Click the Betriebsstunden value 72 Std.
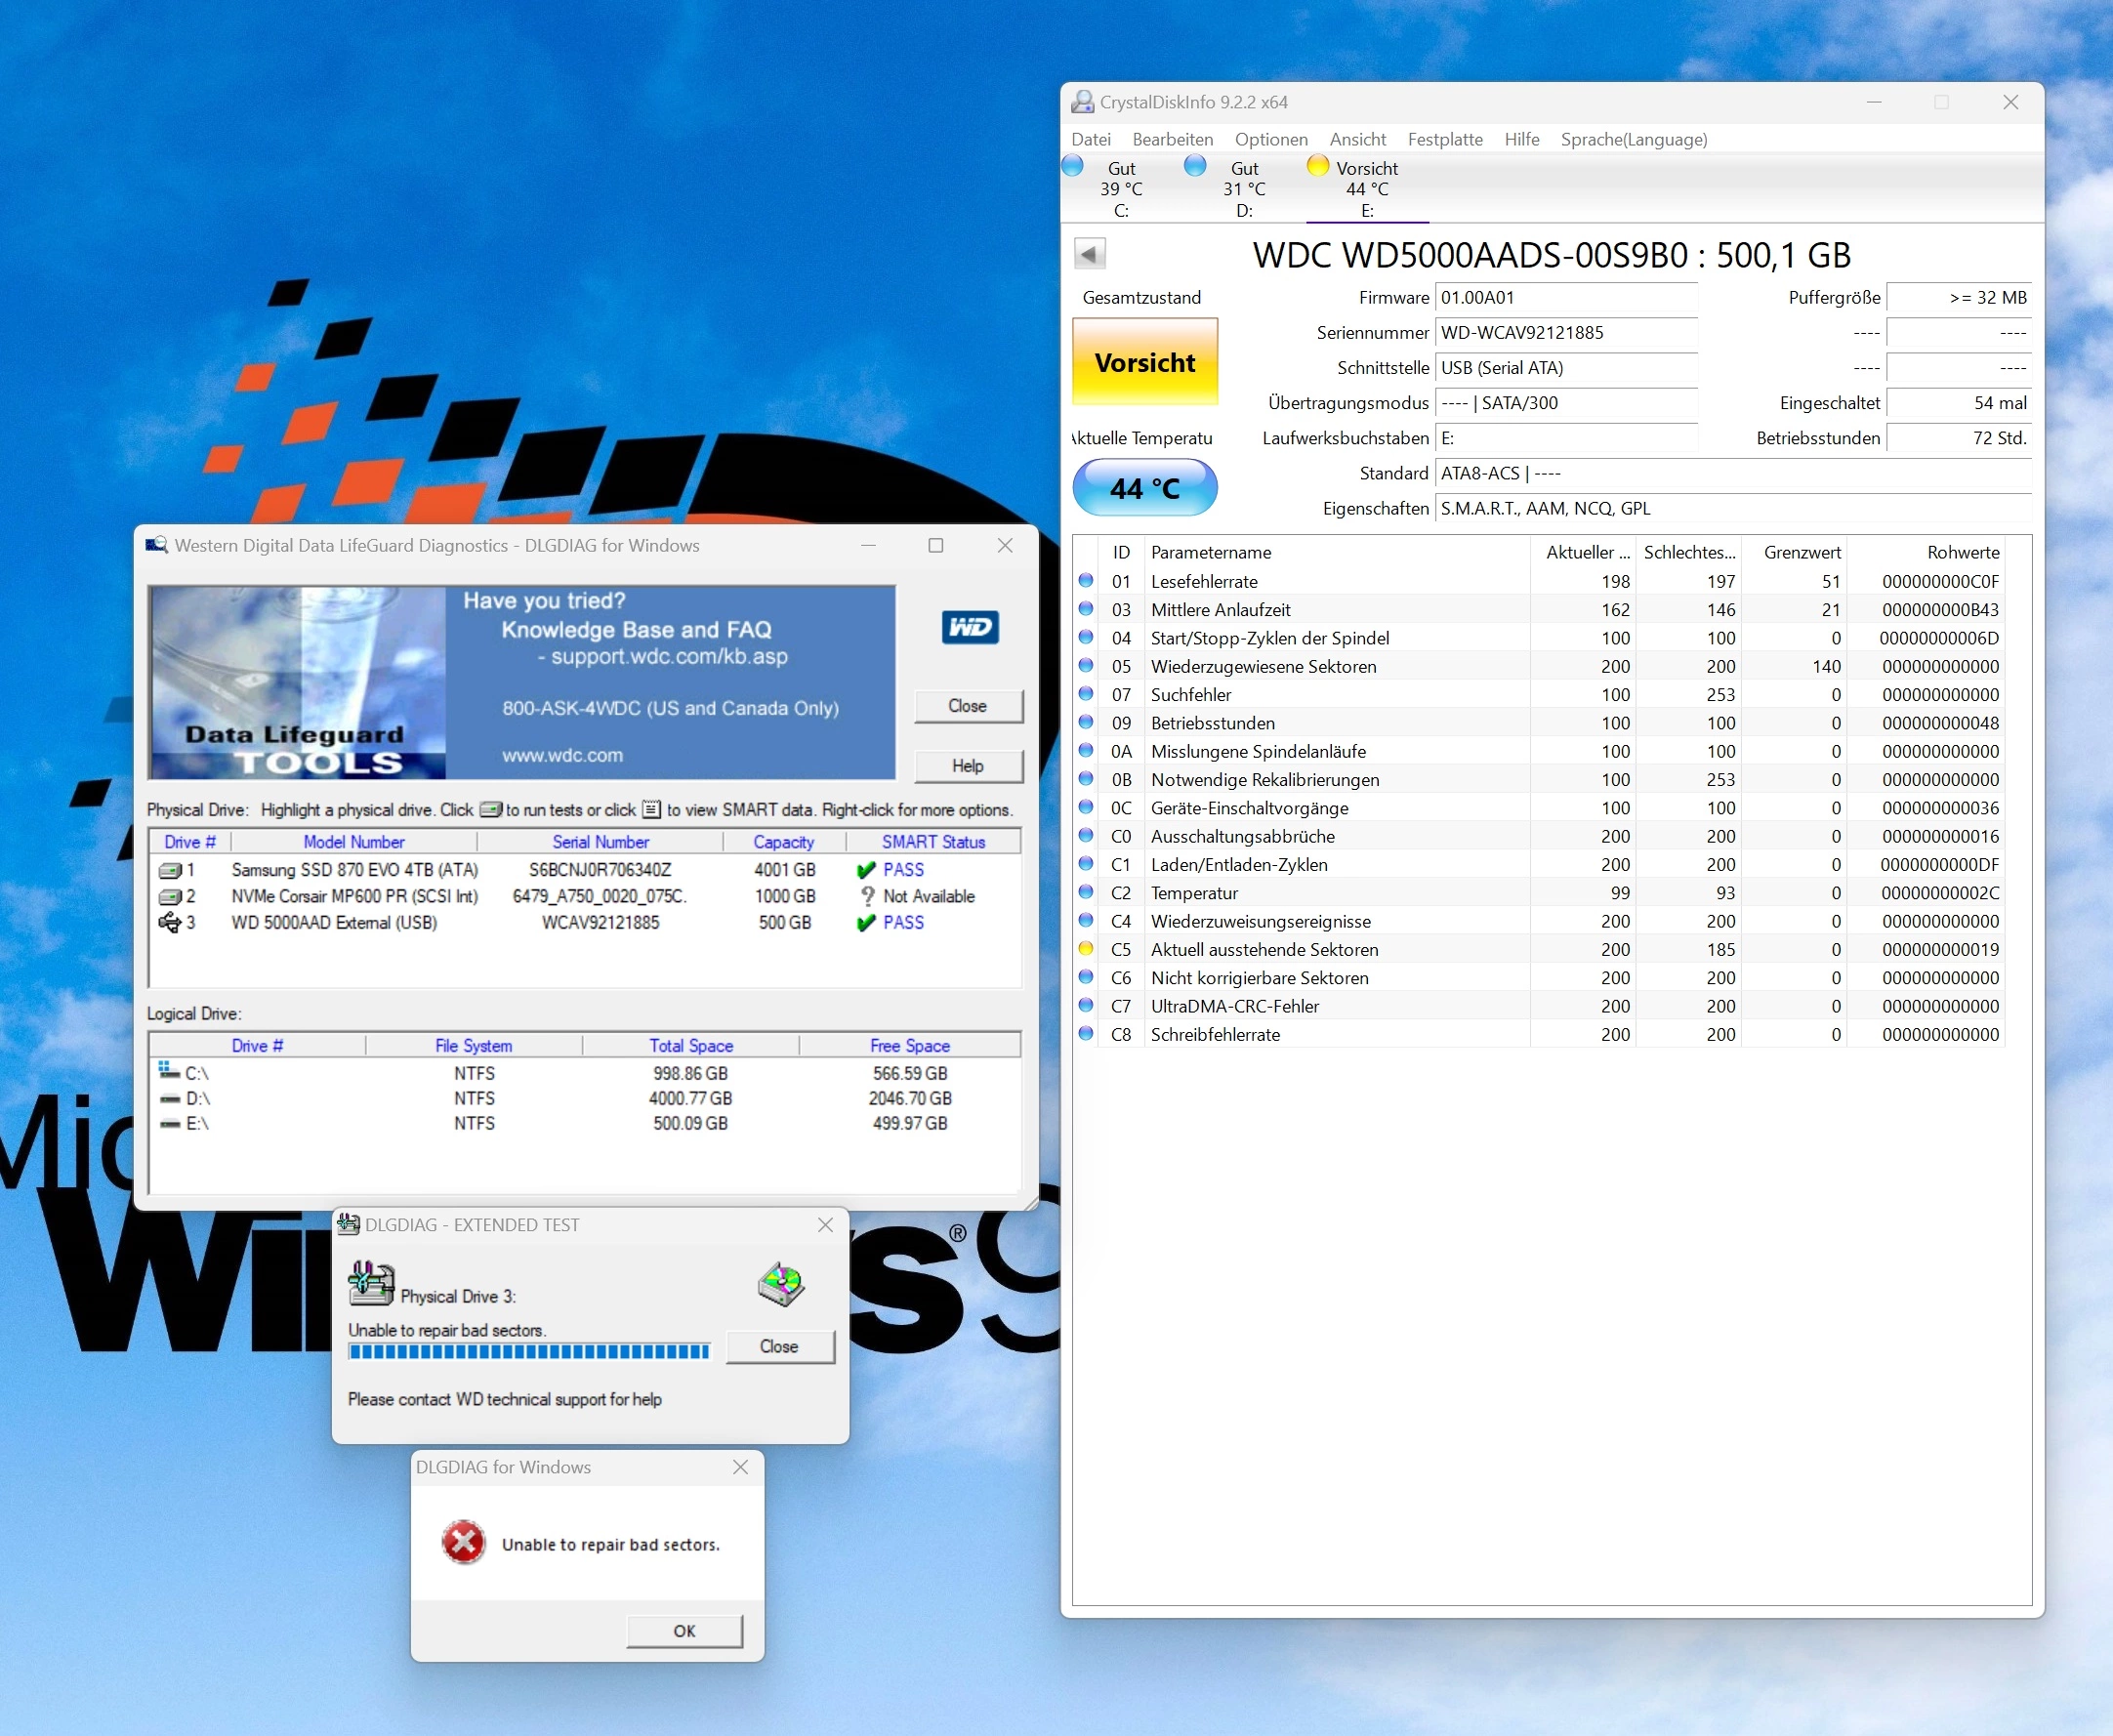 coord(1958,438)
